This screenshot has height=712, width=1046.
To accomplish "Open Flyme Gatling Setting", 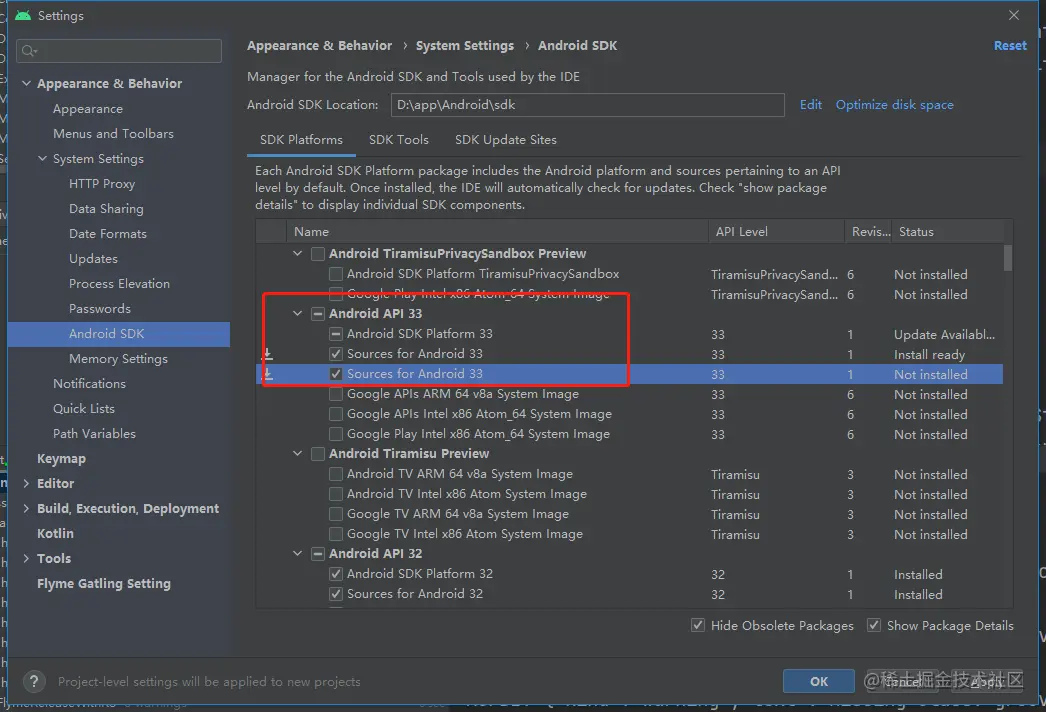I will click(104, 584).
